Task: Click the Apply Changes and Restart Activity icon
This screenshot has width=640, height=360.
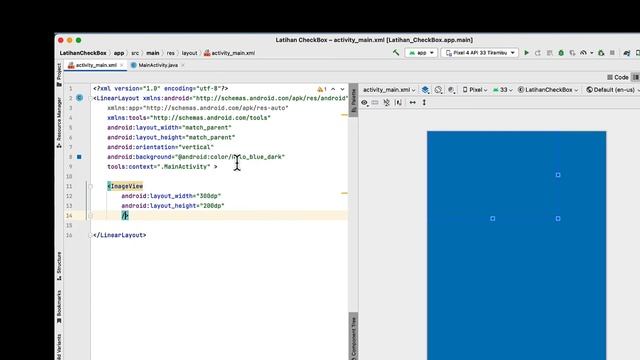Action: tap(538, 53)
